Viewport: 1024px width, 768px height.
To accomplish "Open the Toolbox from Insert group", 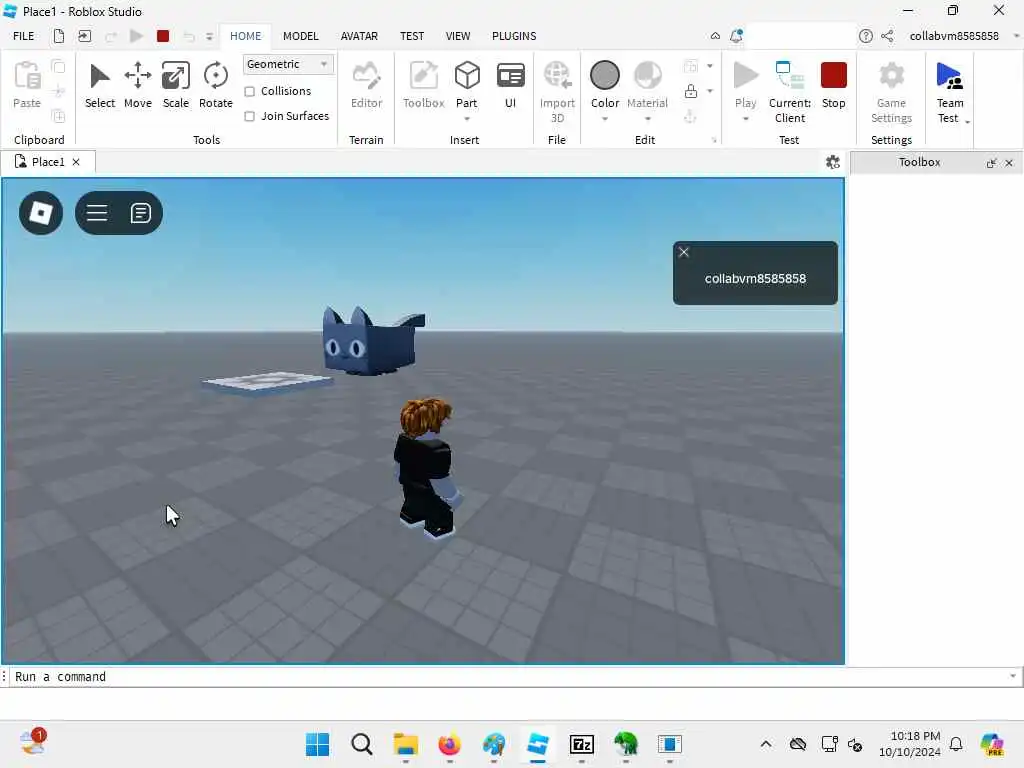I will coord(423,85).
